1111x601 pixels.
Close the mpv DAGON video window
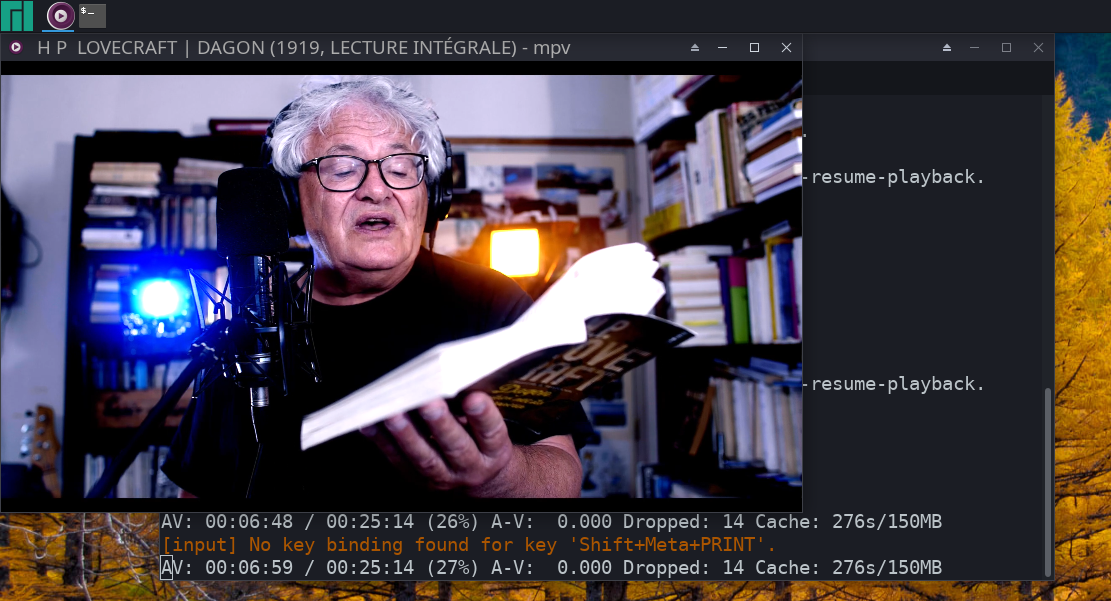tap(786, 48)
